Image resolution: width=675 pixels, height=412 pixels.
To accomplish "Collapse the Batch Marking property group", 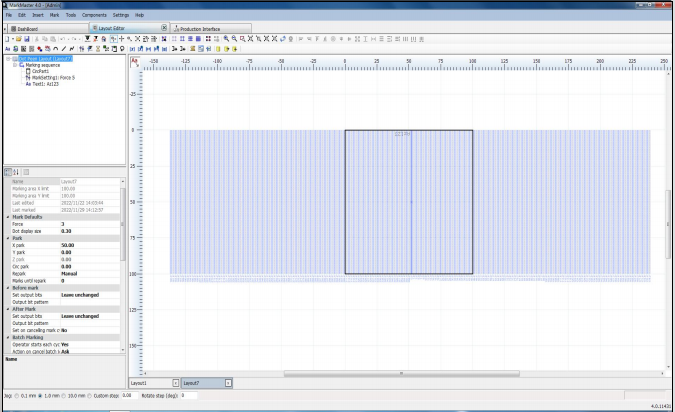I will (x=8, y=337).
